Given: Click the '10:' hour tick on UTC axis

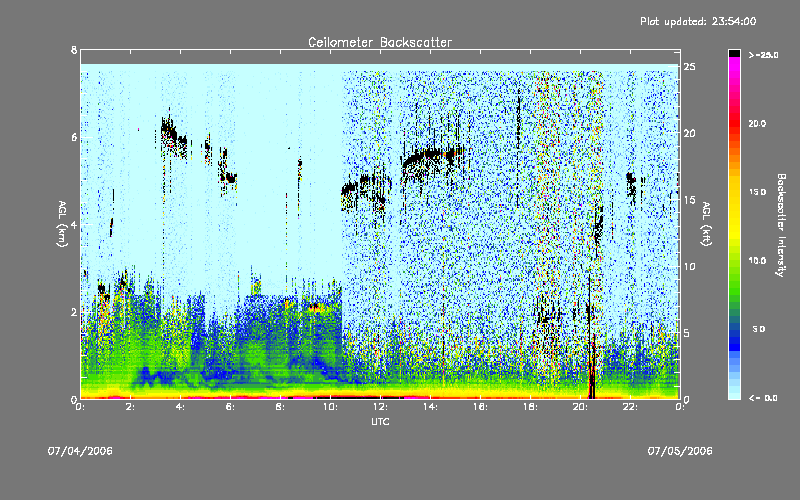Looking at the screenshot, I should click(x=330, y=407).
